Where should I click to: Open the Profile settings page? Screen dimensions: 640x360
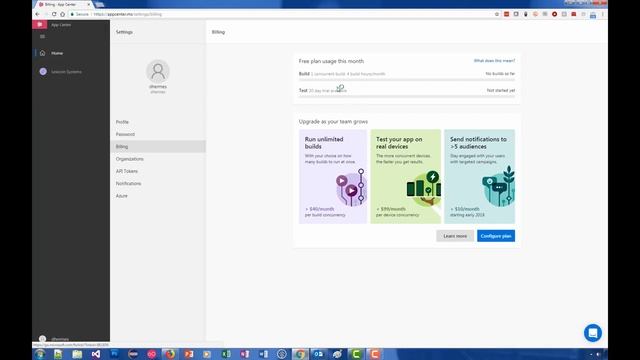click(x=122, y=122)
